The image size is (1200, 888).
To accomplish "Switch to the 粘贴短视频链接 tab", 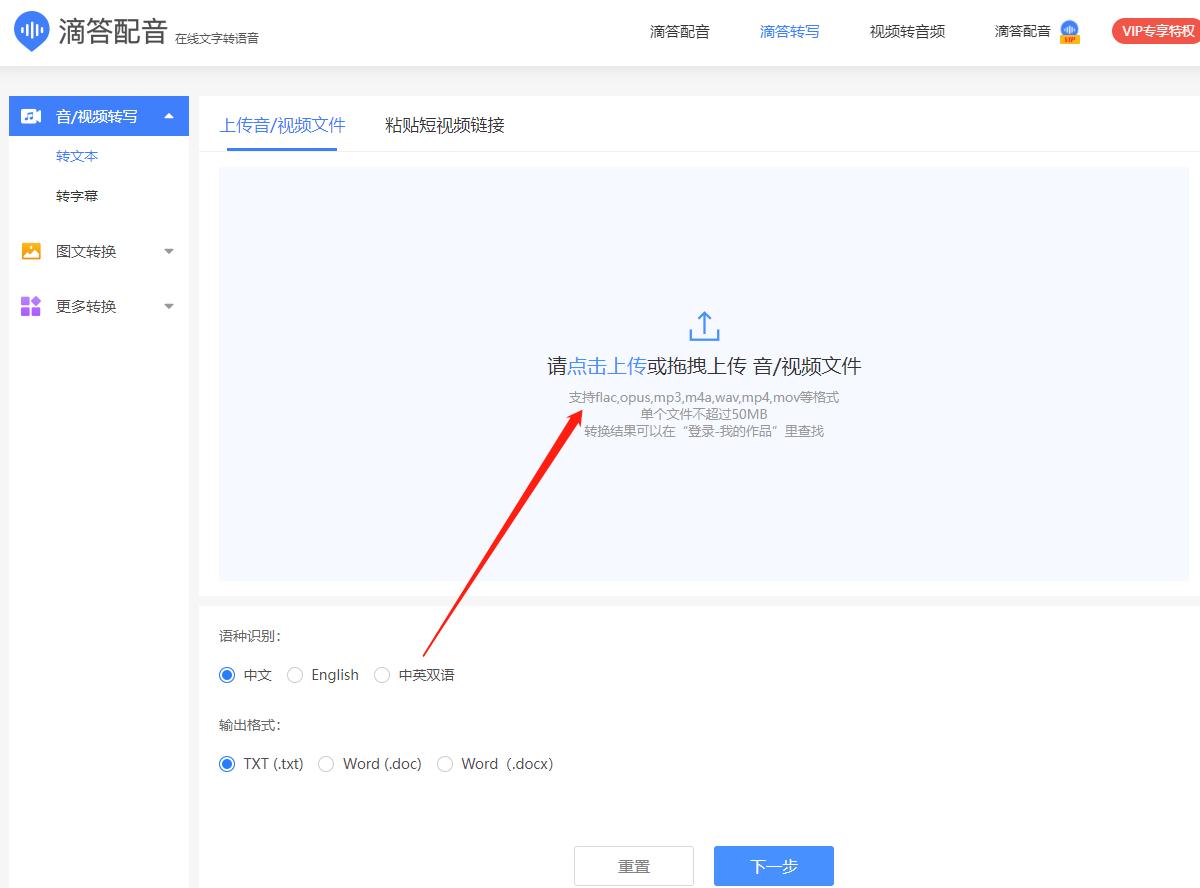I will (443, 126).
